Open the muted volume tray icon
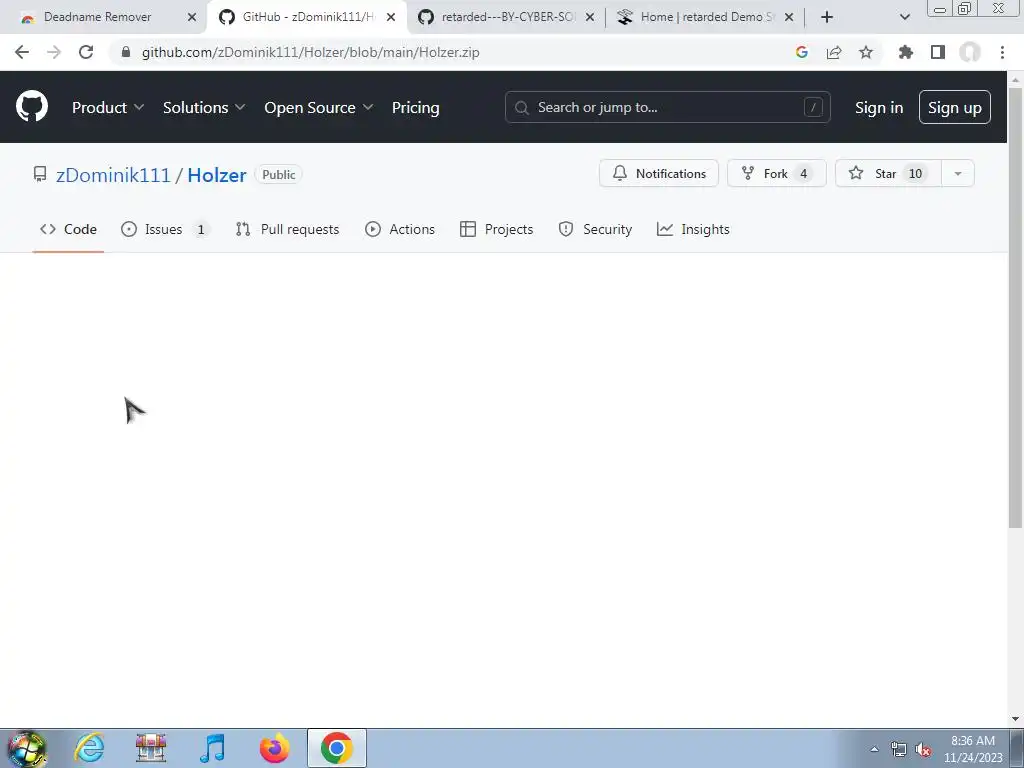Screen dimensions: 1024x768 click(x=923, y=750)
